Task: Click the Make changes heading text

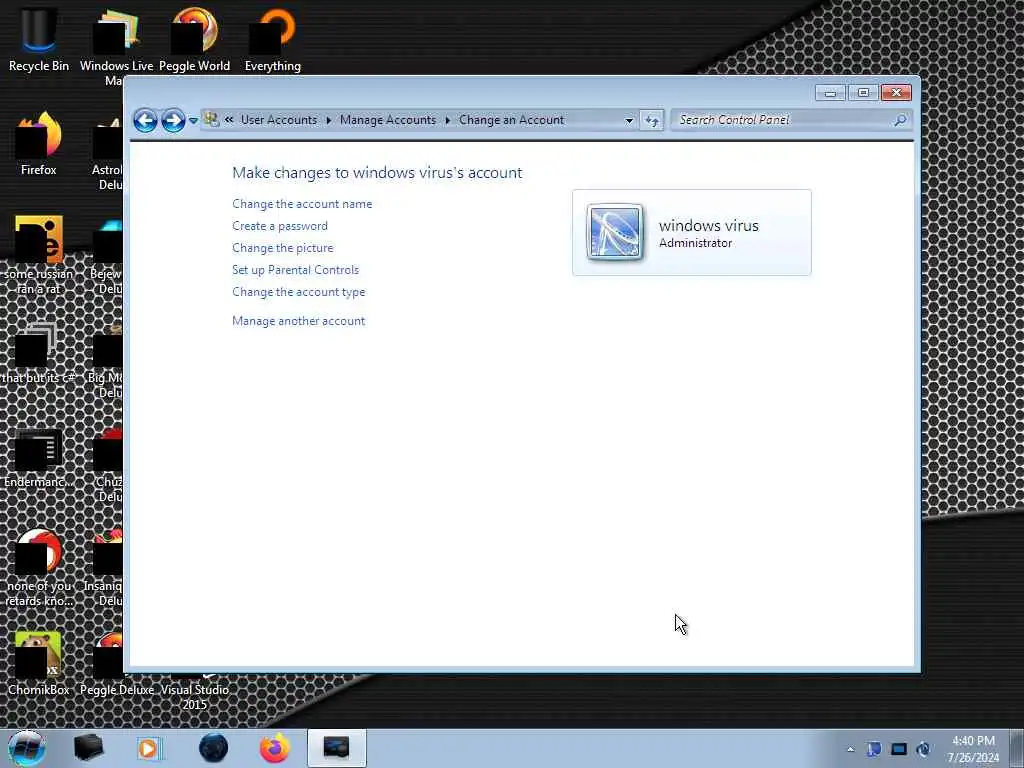Action: point(377,173)
